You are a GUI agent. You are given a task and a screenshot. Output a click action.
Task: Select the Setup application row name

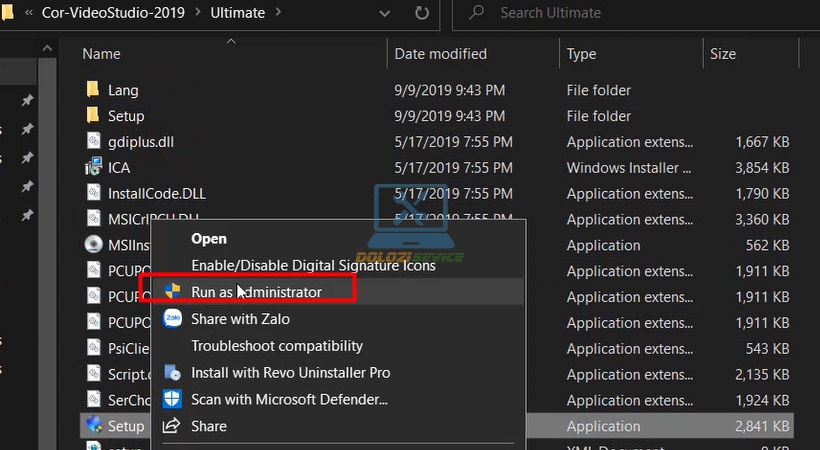[126, 426]
